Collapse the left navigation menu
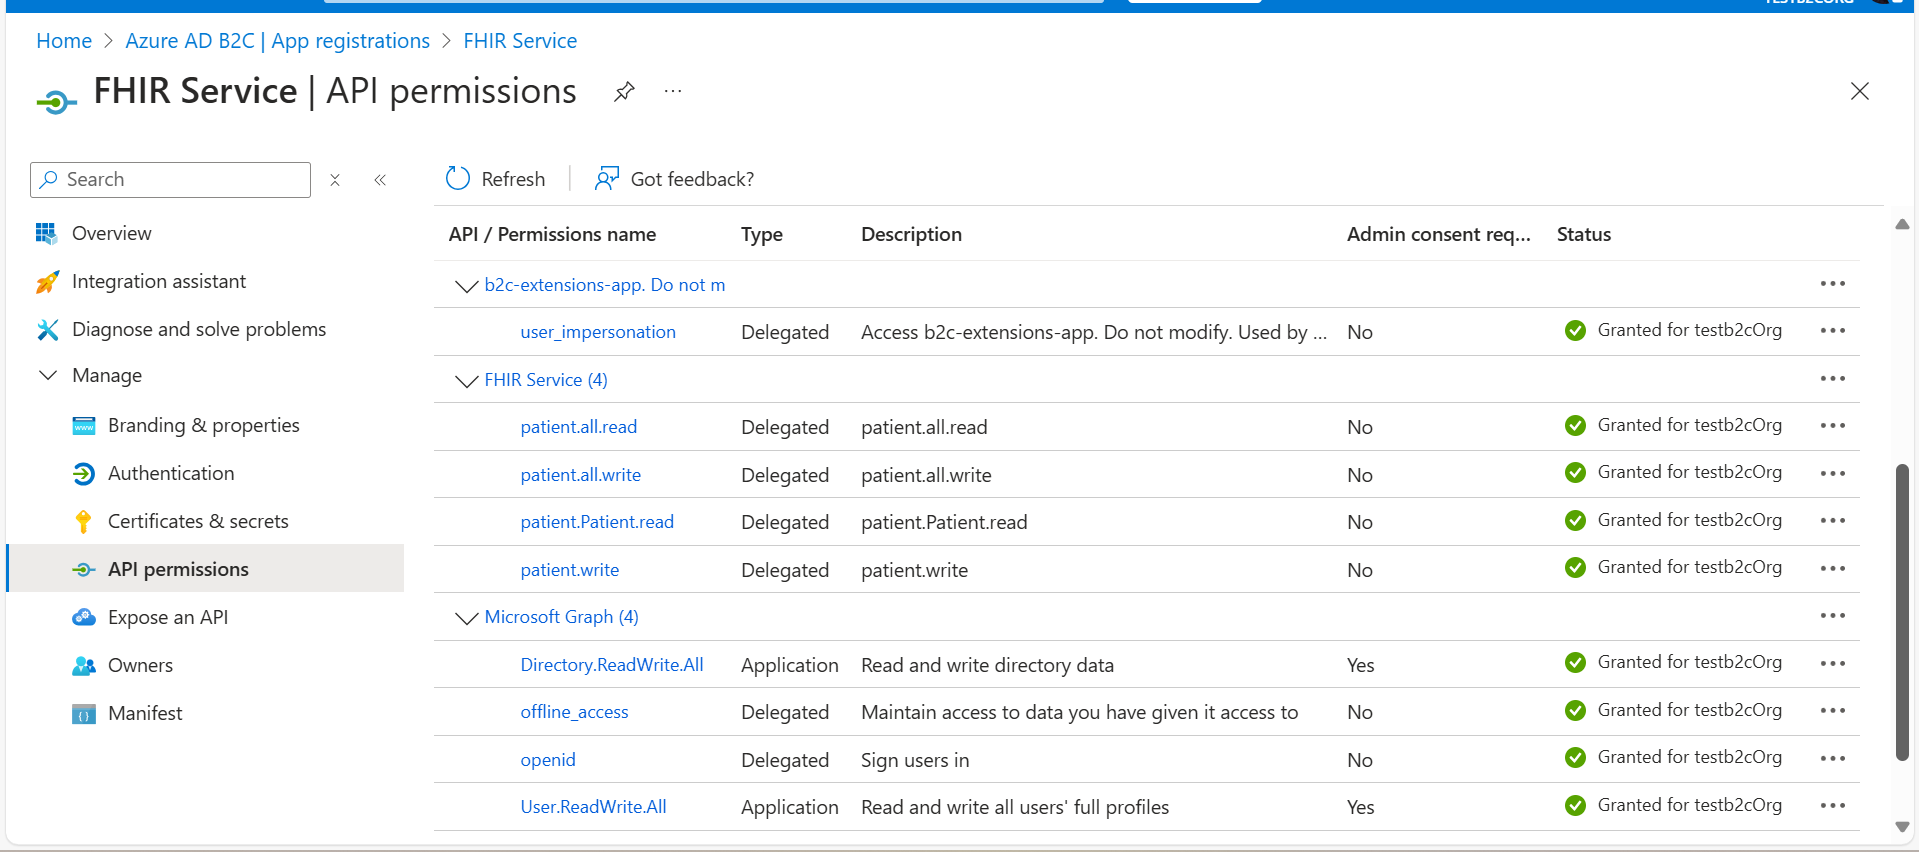The width and height of the screenshot is (1919, 852). [380, 180]
